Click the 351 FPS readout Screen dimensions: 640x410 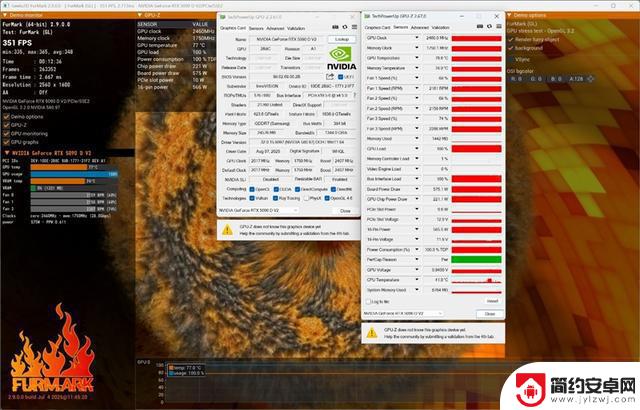pyautogui.click(x=17, y=43)
